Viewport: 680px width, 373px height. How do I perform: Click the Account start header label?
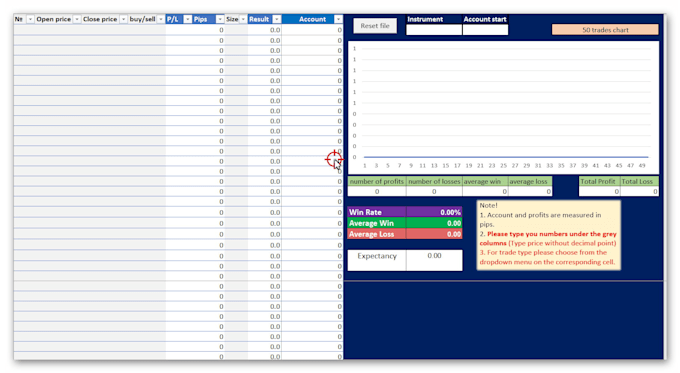pos(485,19)
